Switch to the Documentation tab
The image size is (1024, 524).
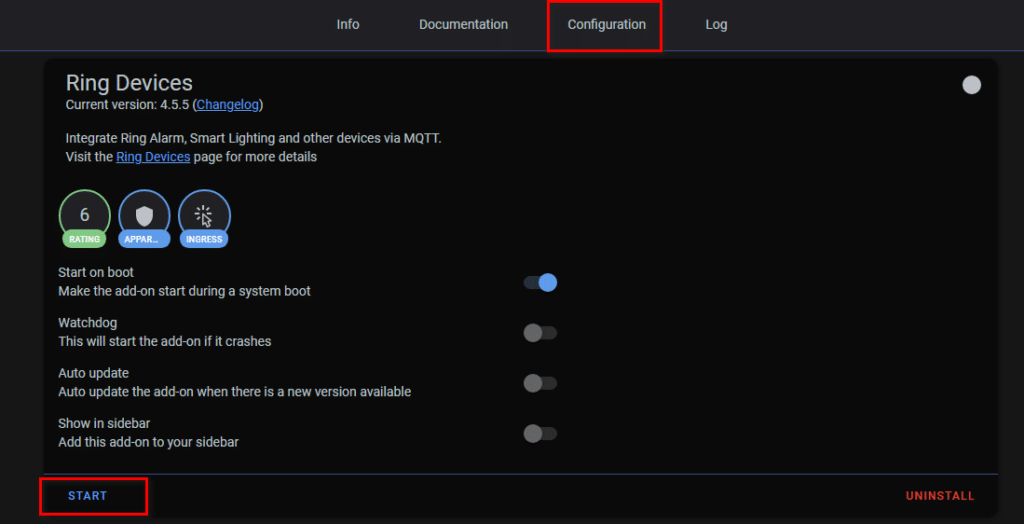(x=463, y=25)
